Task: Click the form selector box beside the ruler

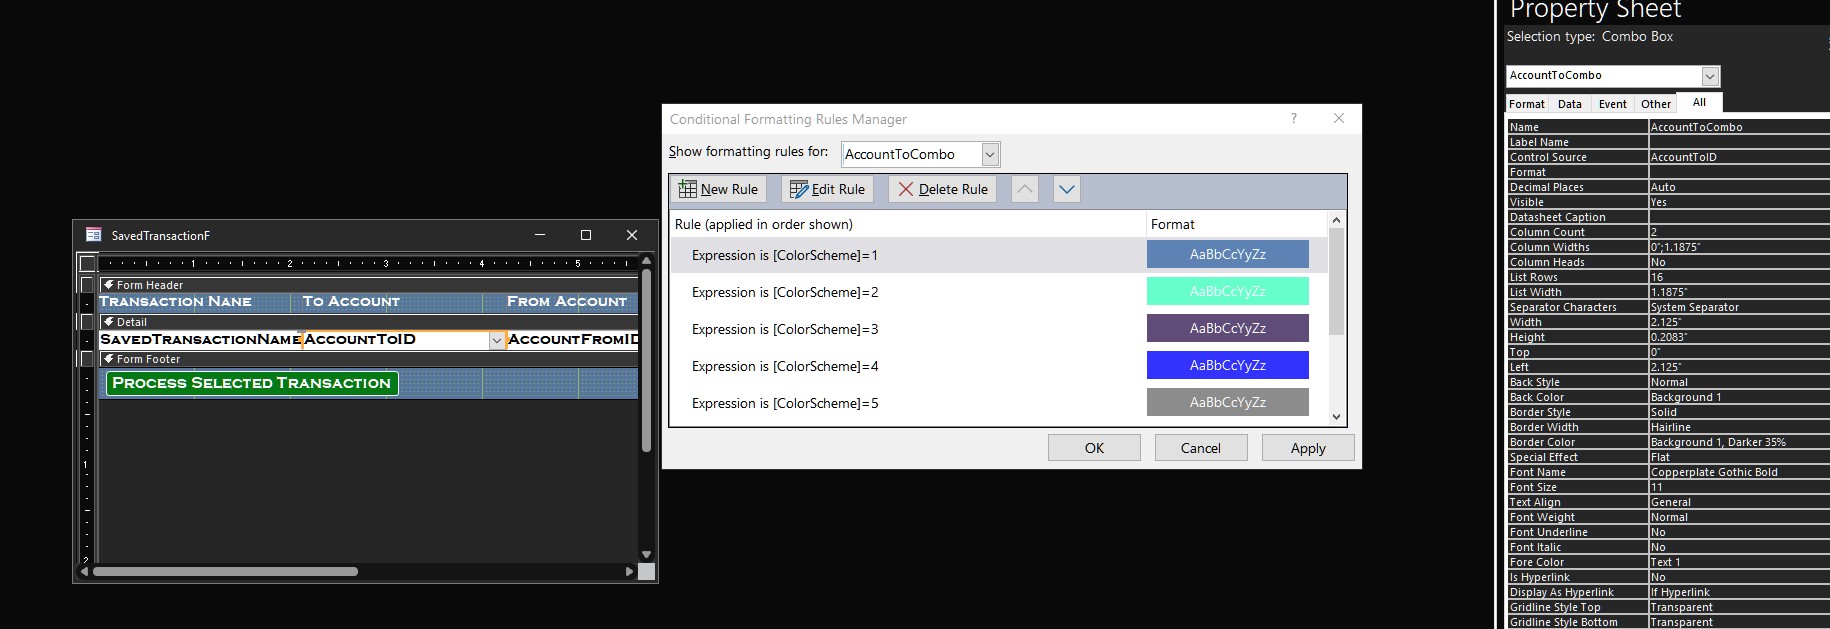Action: (88, 264)
